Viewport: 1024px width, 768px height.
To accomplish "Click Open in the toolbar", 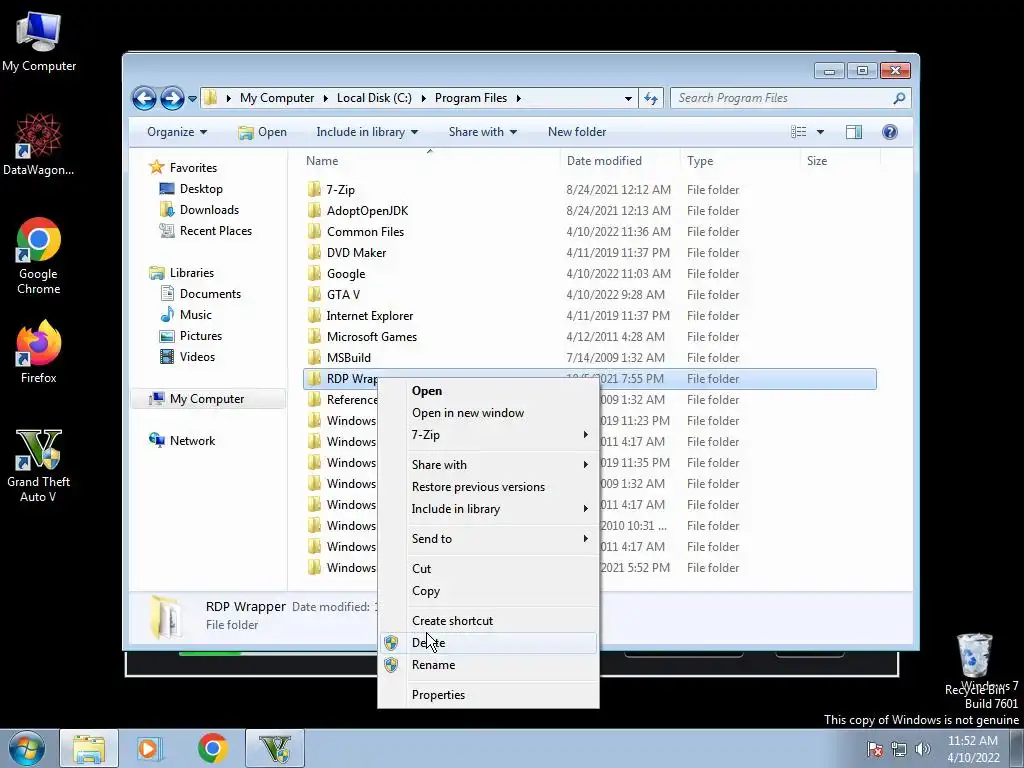I will 263,132.
